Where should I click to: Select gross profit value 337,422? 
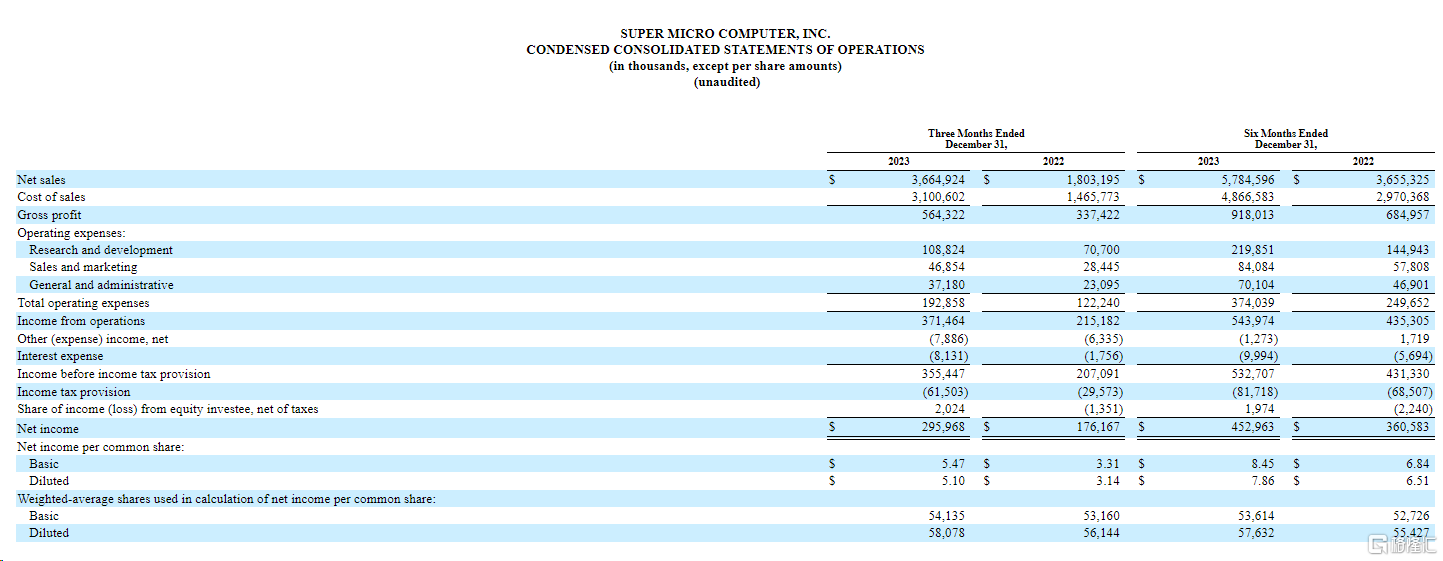coord(1098,215)
